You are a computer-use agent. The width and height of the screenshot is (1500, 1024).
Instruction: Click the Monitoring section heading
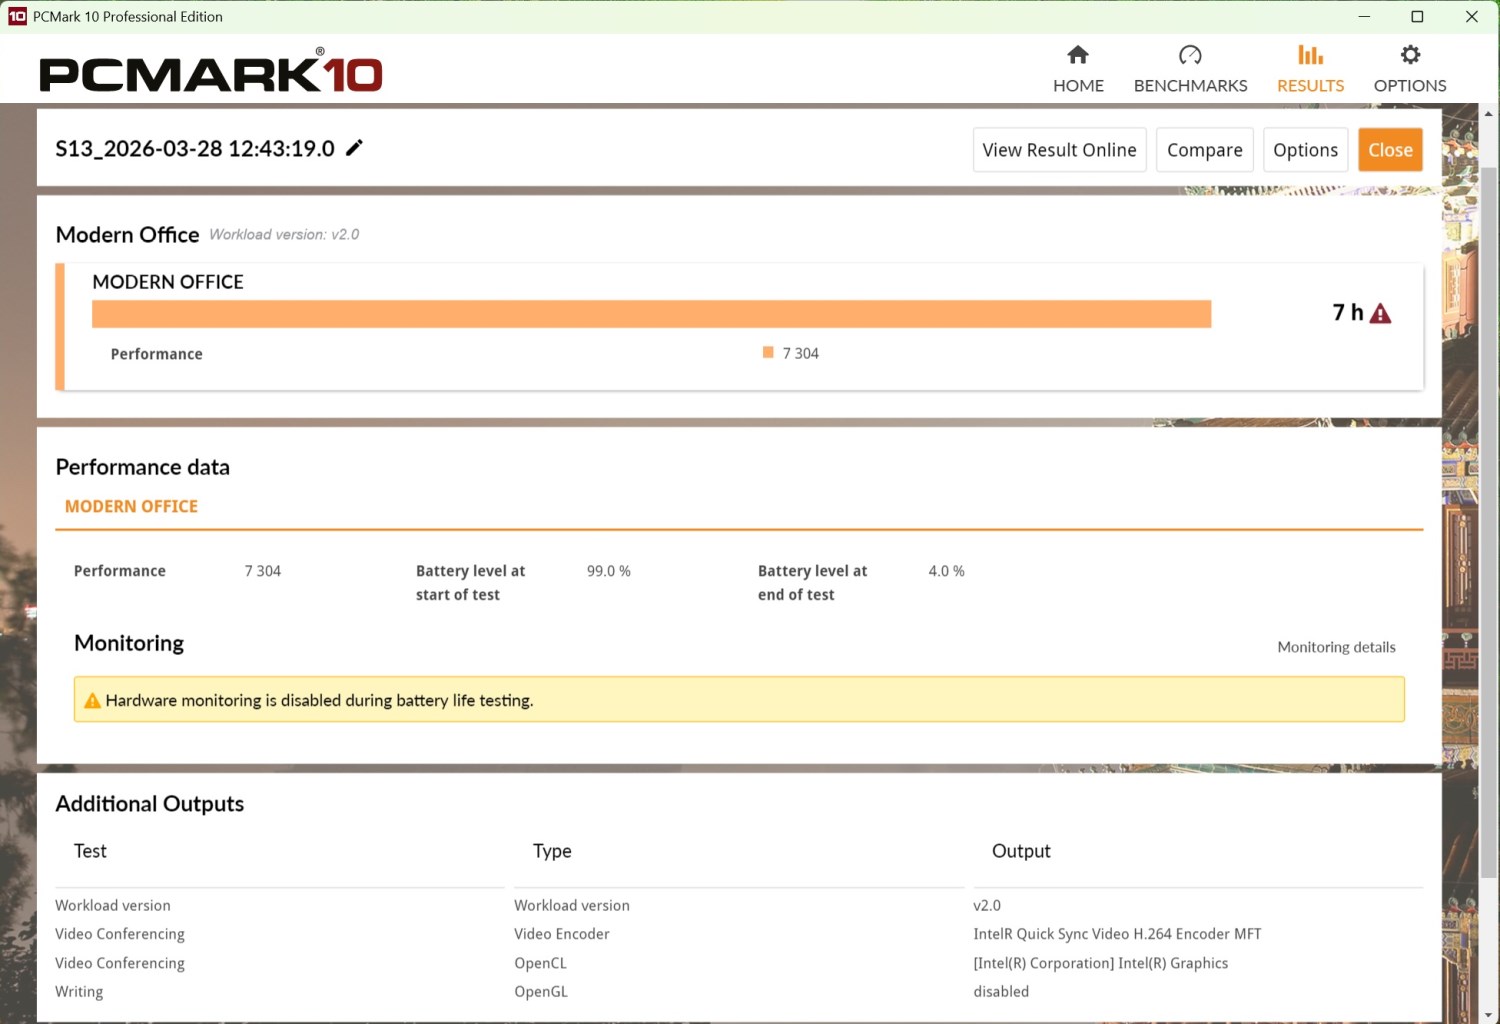129,643
